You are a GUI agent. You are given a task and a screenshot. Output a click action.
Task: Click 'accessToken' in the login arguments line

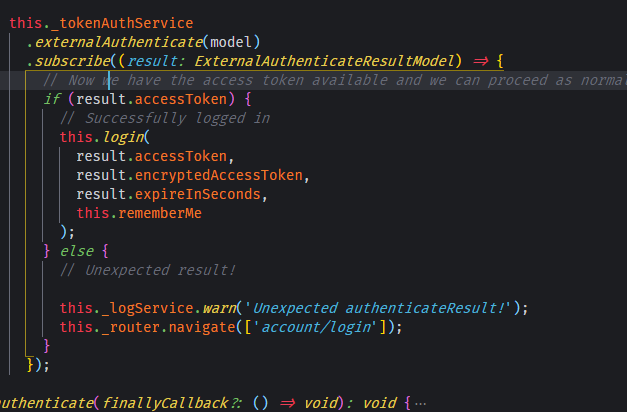coord(181,156)
